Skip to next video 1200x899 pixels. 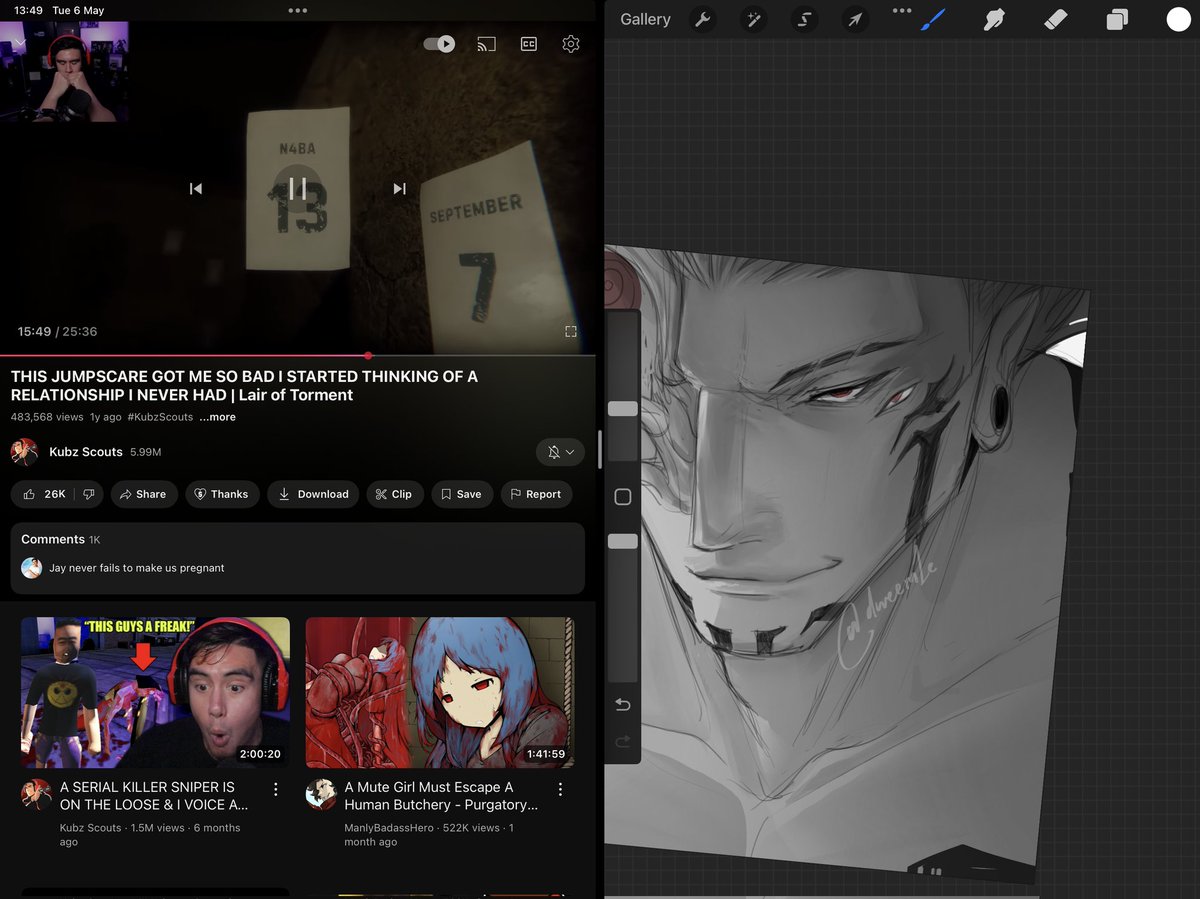click(399, 188)
